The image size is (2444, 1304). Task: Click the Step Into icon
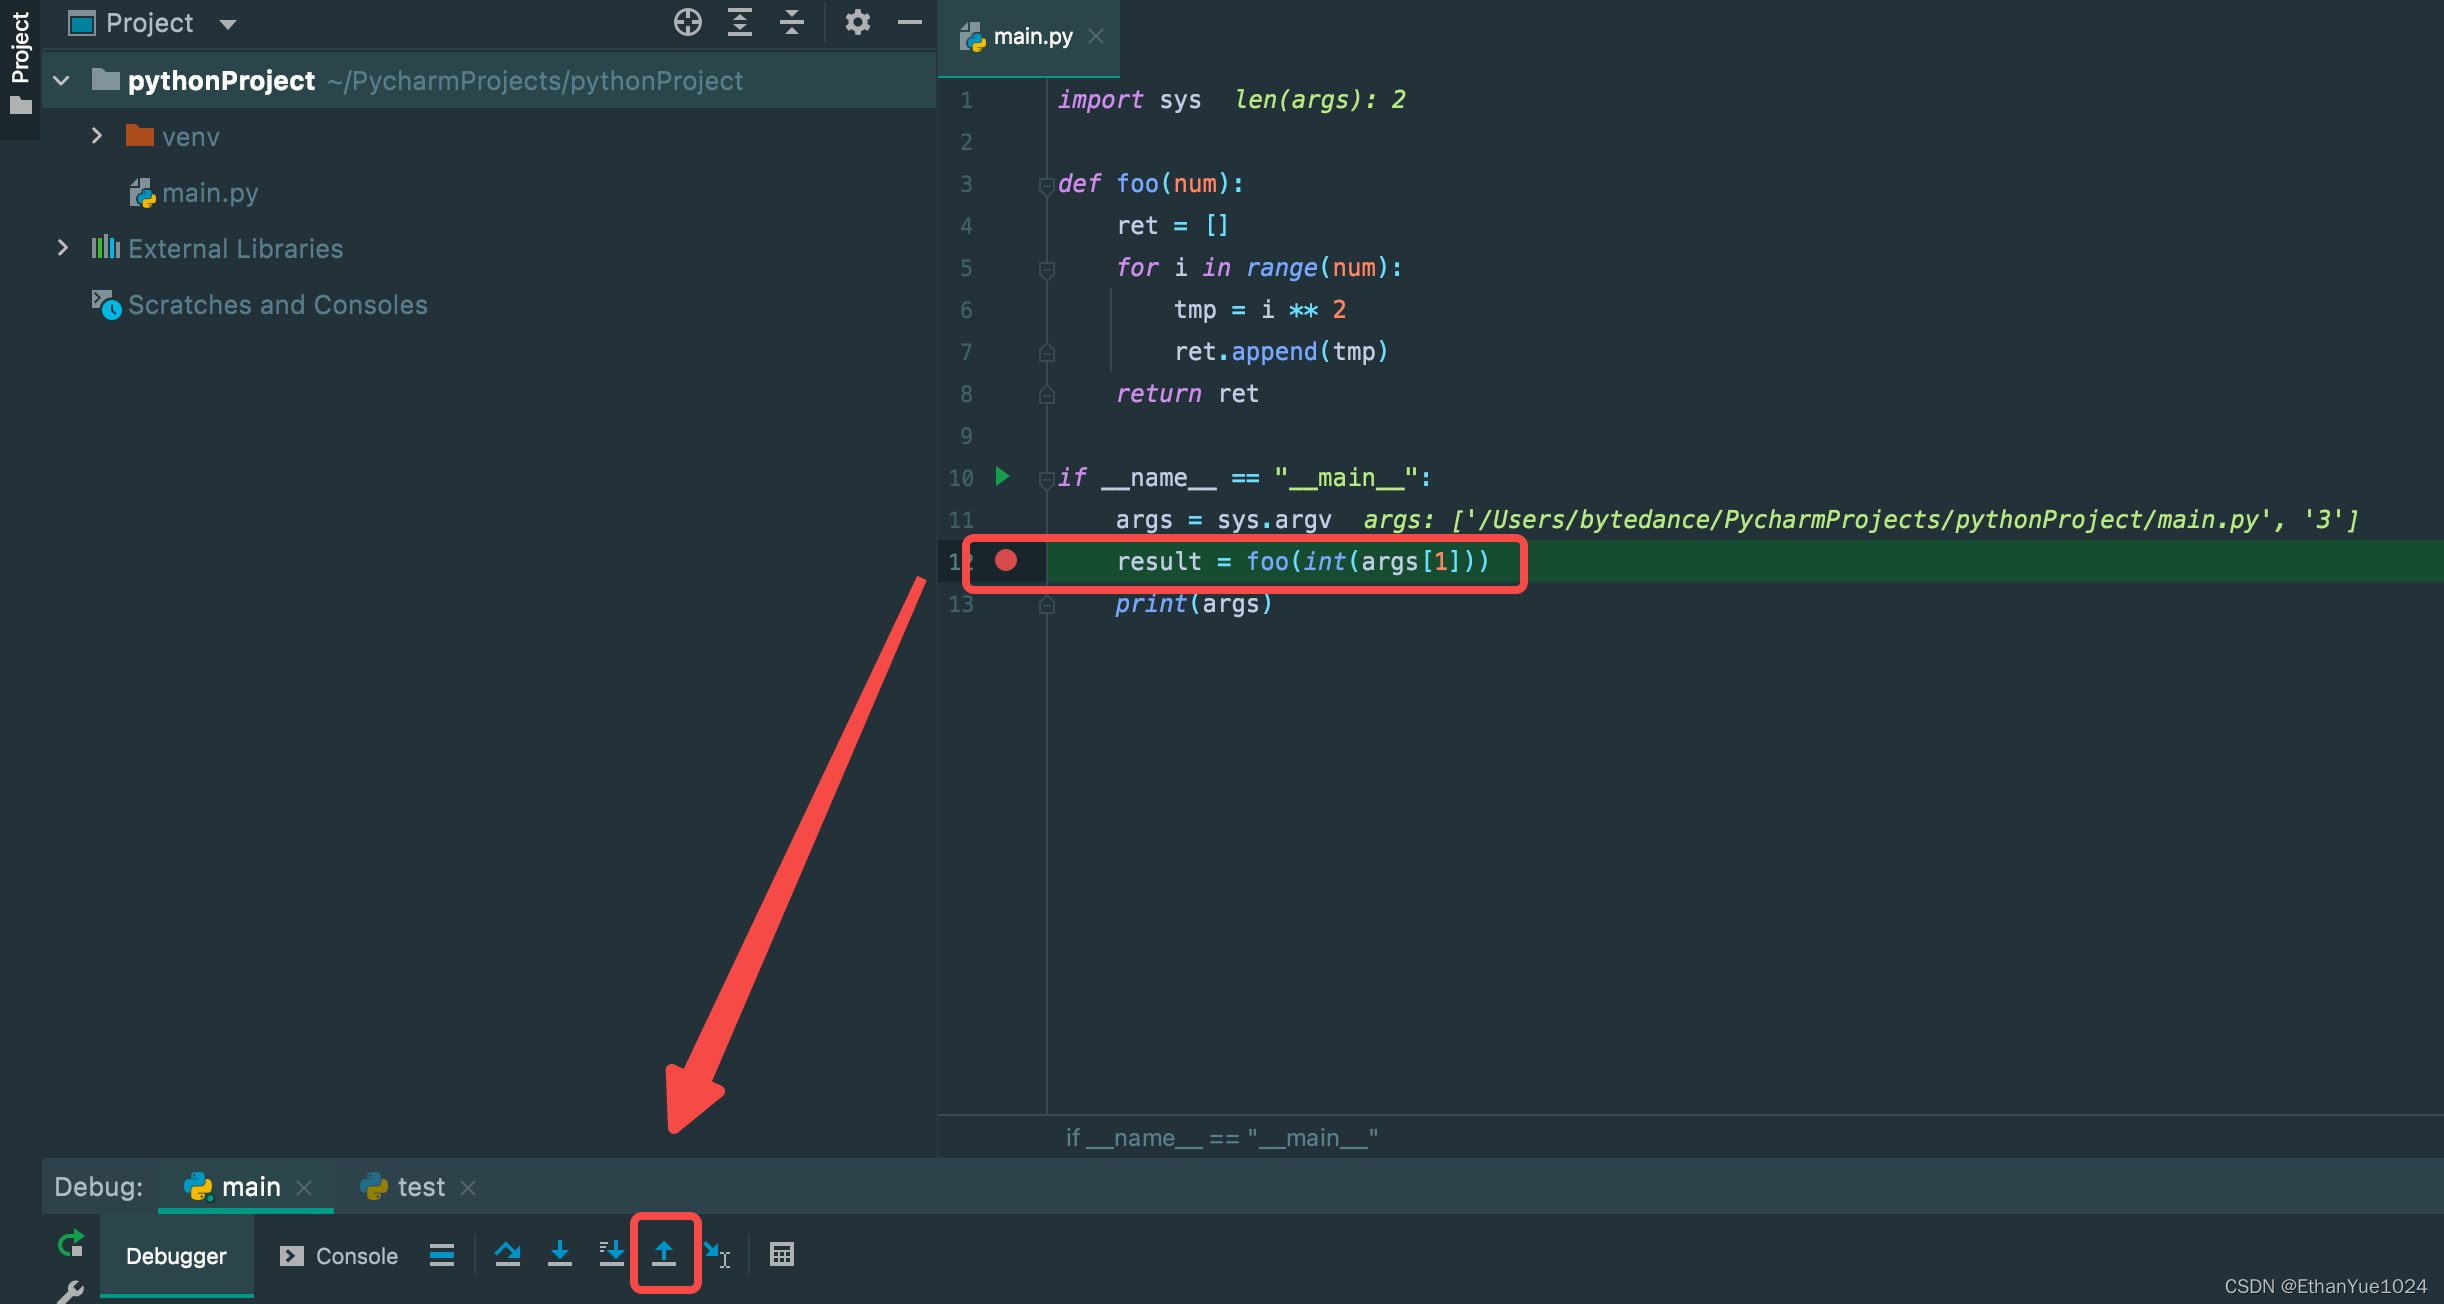click(560, 1254)
